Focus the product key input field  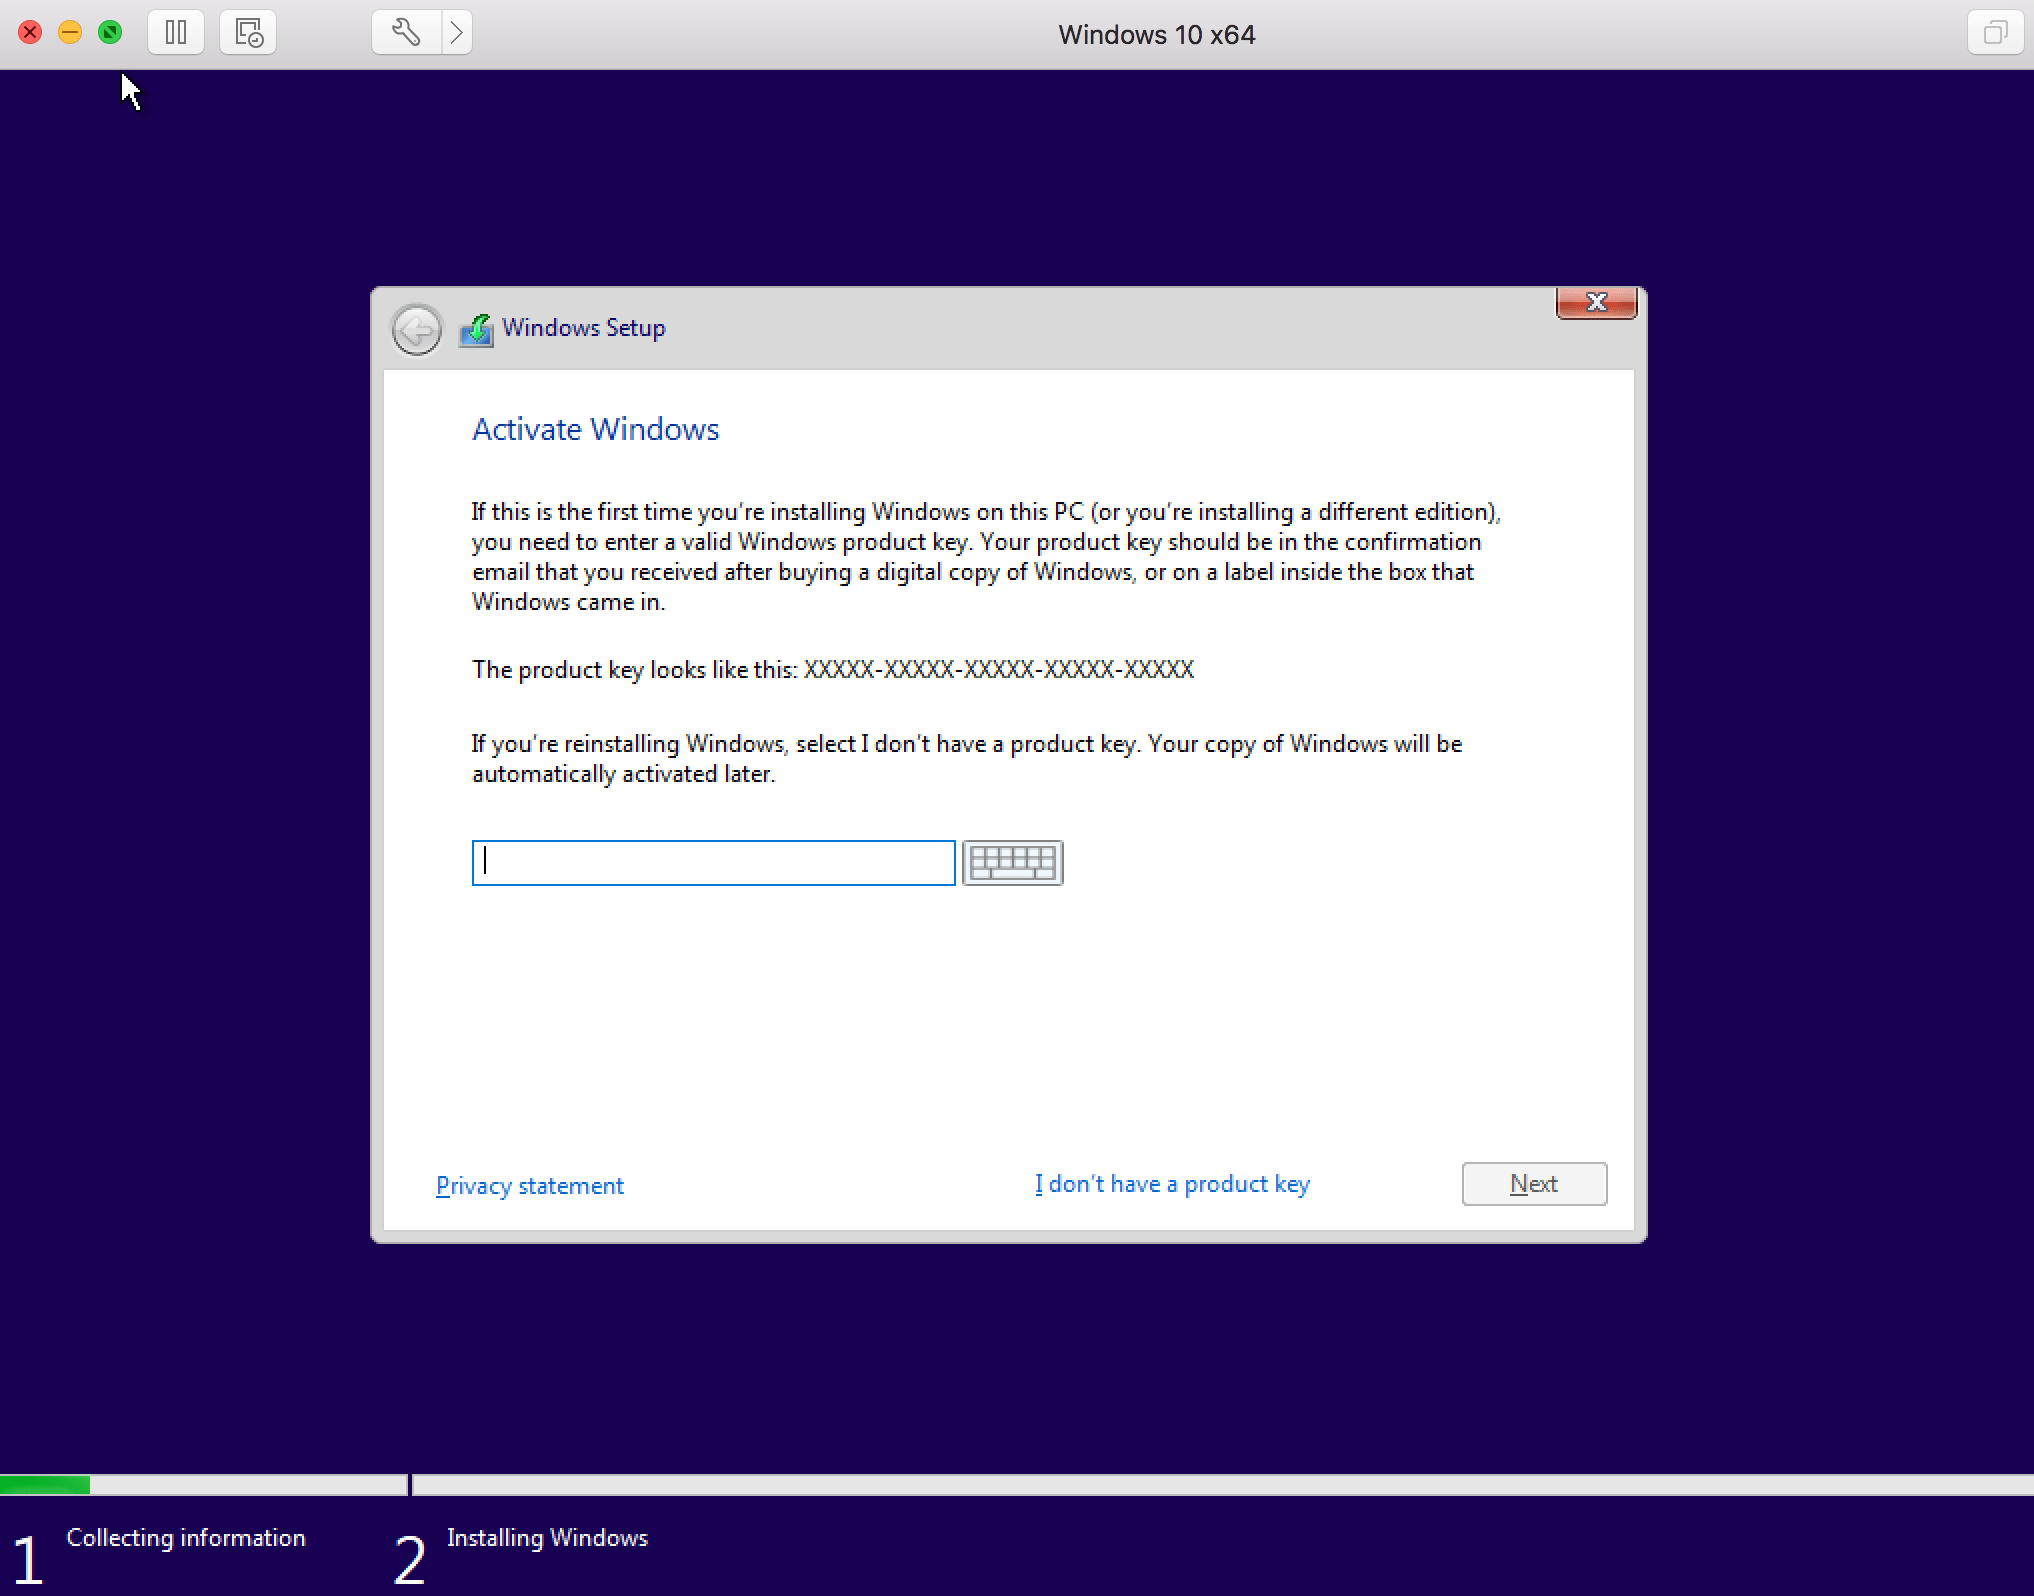coord(713,862)
